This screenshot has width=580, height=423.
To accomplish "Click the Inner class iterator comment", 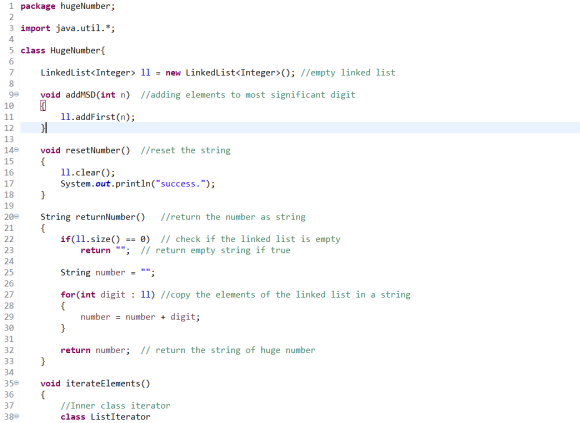I will click(115, 406).
